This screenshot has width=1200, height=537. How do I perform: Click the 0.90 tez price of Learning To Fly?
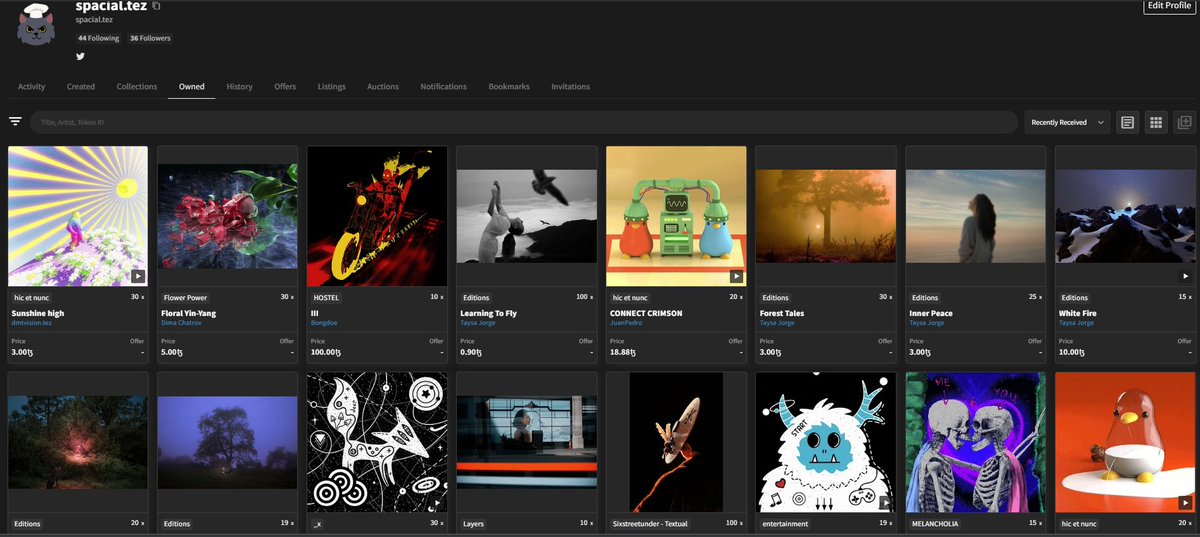(473, 352)
